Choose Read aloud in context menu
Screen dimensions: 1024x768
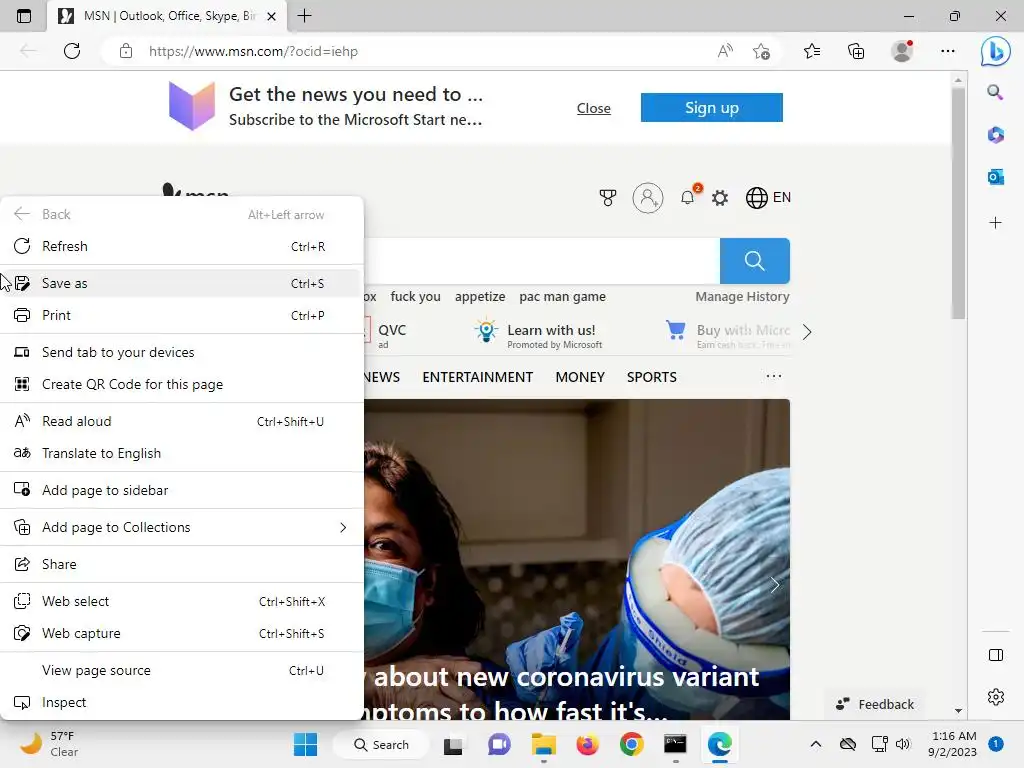click(x=182, y=422)
